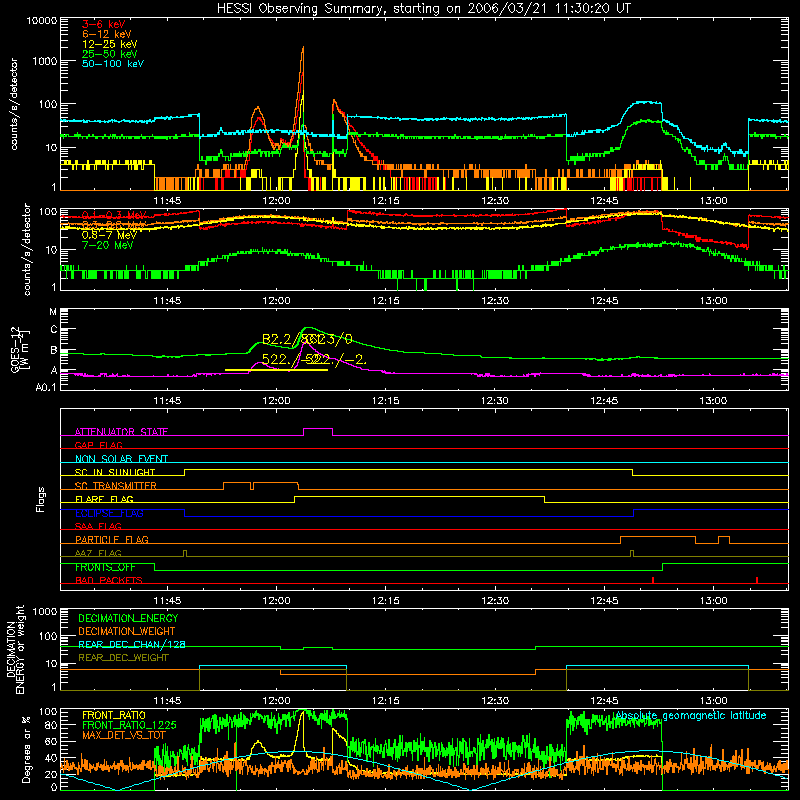
Task: Click the ATTENUATOR_STATE flag label
Action: pos(121,432)
